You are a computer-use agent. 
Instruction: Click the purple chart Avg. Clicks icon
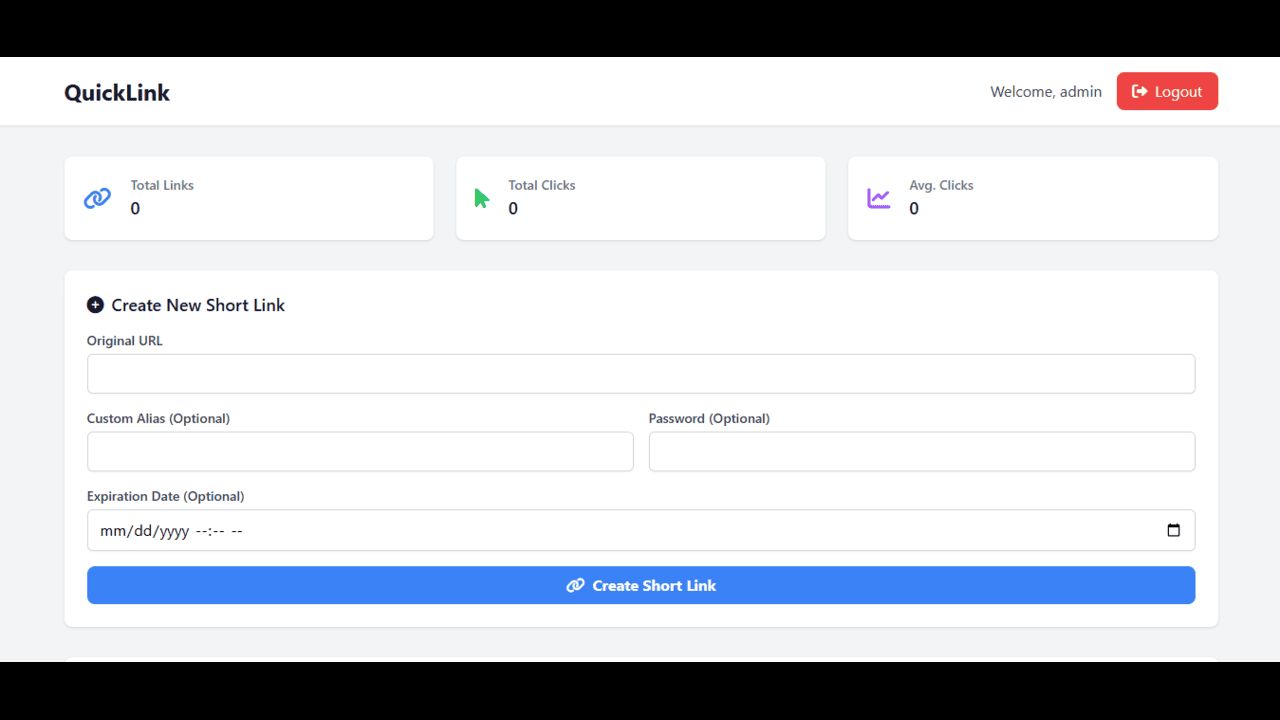(x=878, y=198)
